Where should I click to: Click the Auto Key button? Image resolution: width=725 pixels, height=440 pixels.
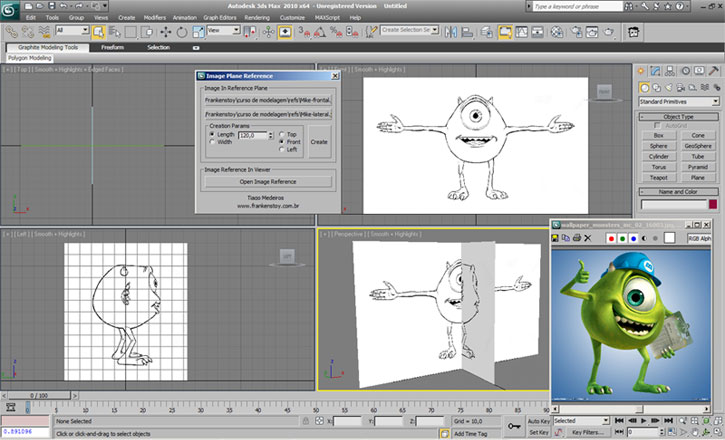click(539, 421)
